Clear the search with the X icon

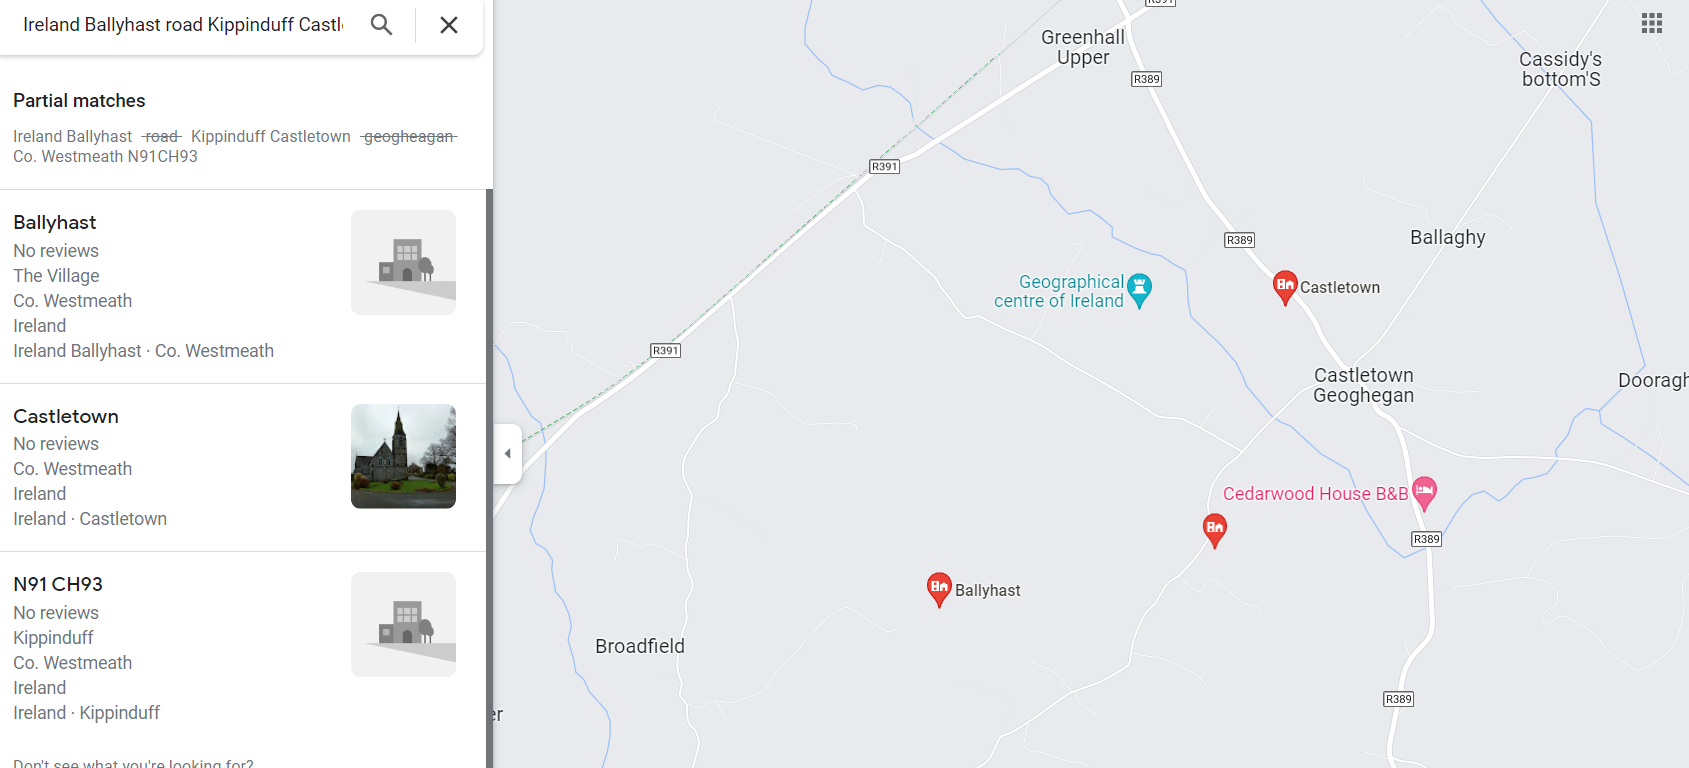pyautogui.click(x=449, y=25)
